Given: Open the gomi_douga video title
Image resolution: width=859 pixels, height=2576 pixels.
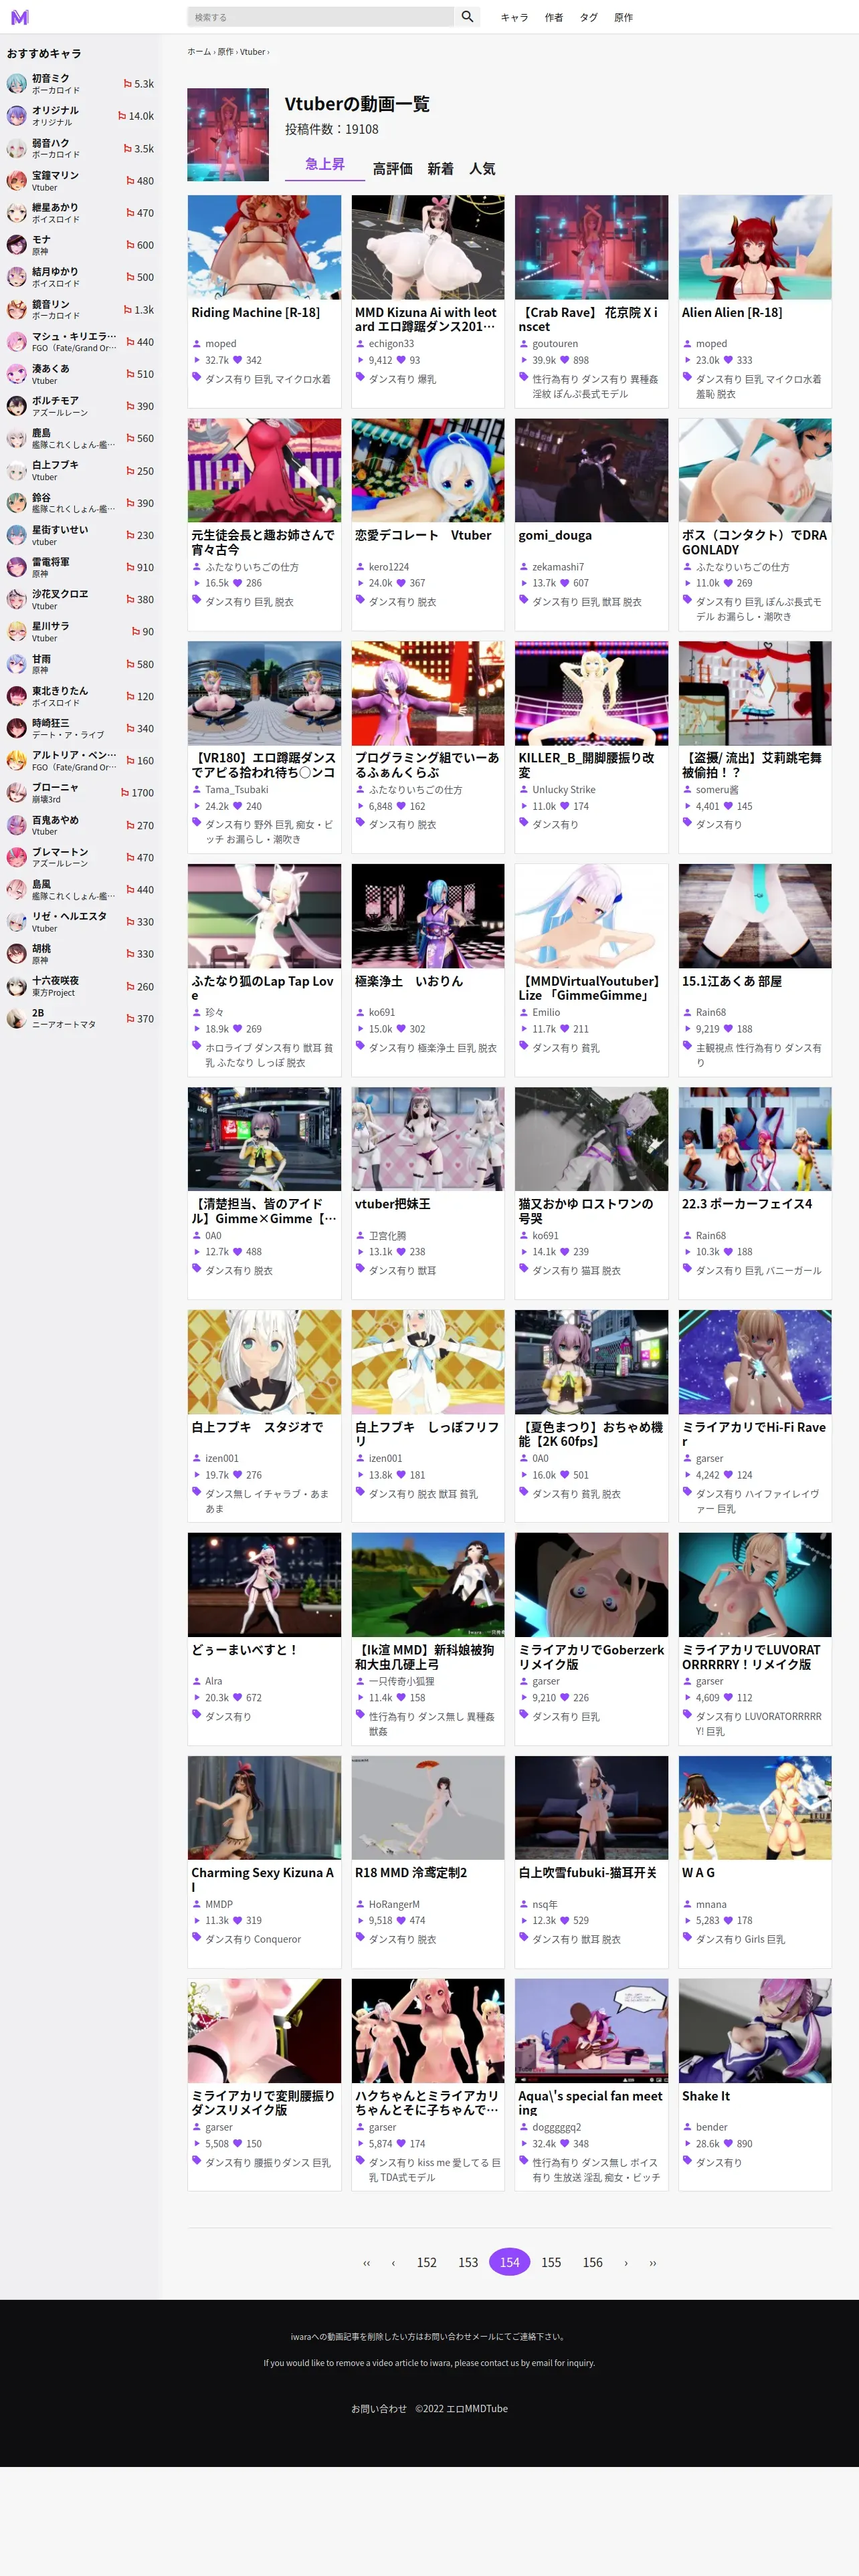Looking at the screenshot, I should (555, 536).
